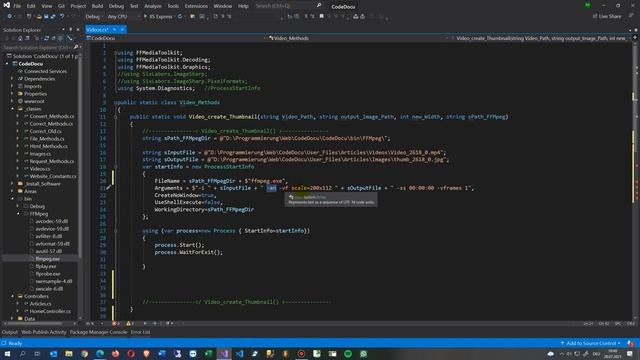This screenshot has height=360, width=640.
Task: Select Images.cs in Solution Explorer
Action: pos(40,154)
